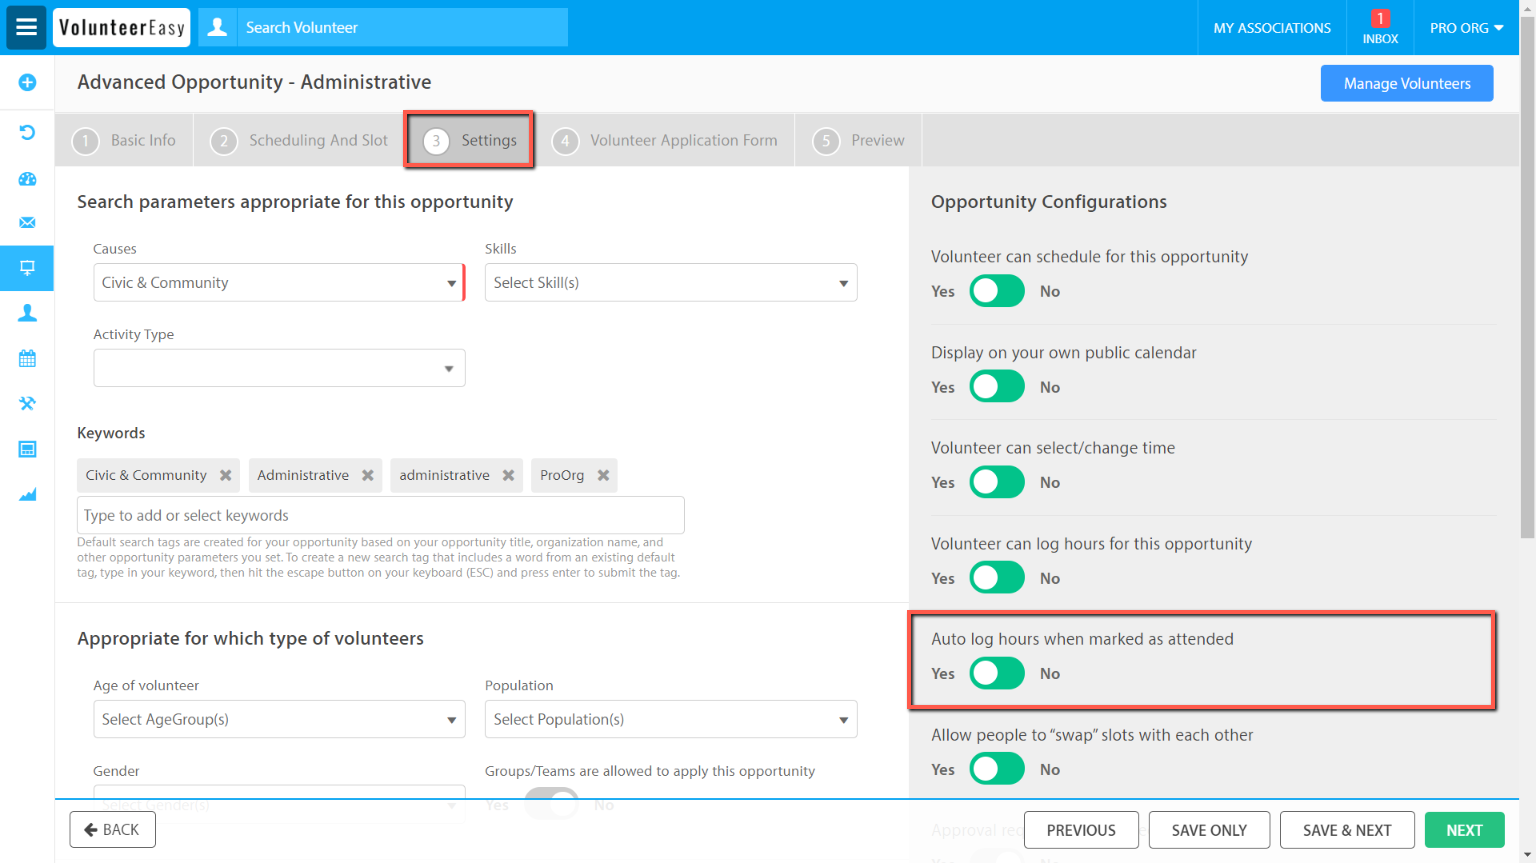This screenshot has width=1536, height=863.
Task: Remove the Civic & Community keyword tag
Action: [226, 475]
